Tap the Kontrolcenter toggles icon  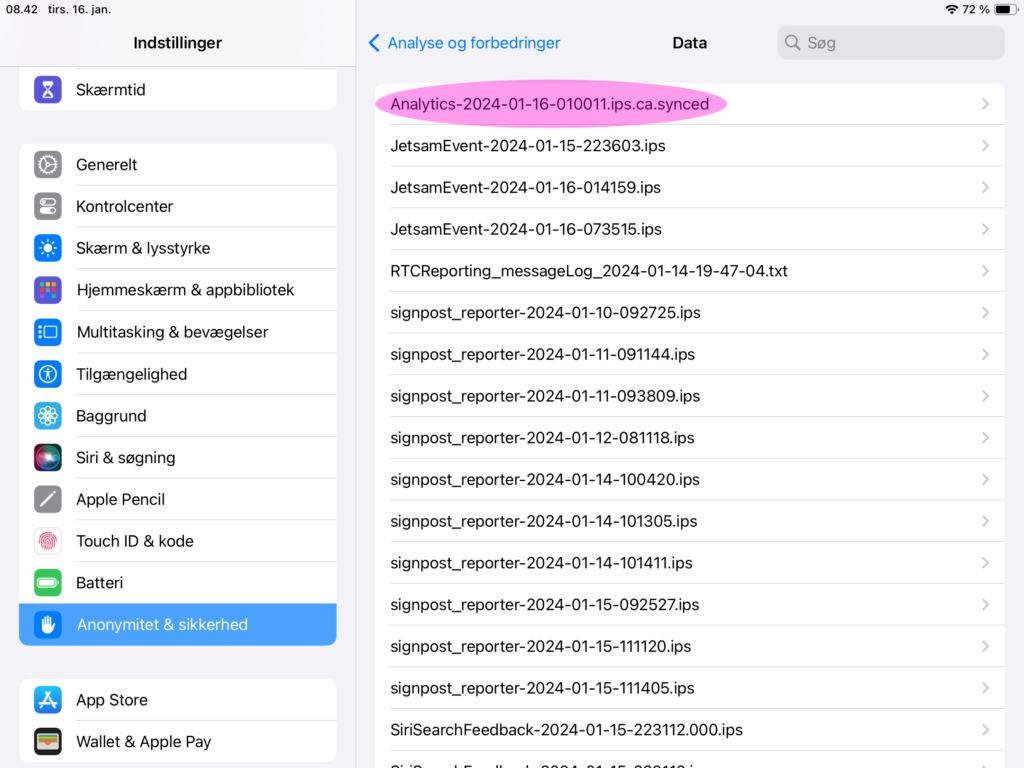coord(48,206)
